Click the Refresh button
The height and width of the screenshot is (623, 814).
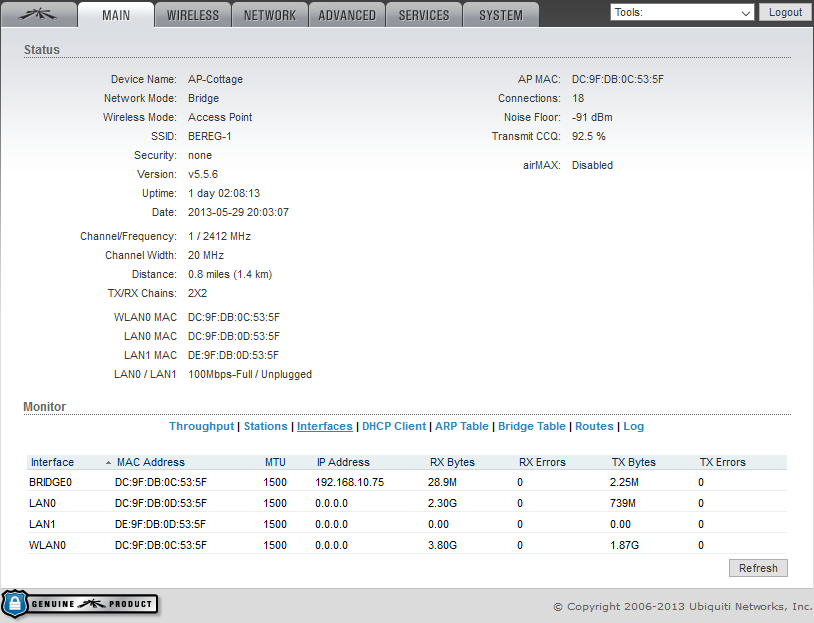[758, 568]
